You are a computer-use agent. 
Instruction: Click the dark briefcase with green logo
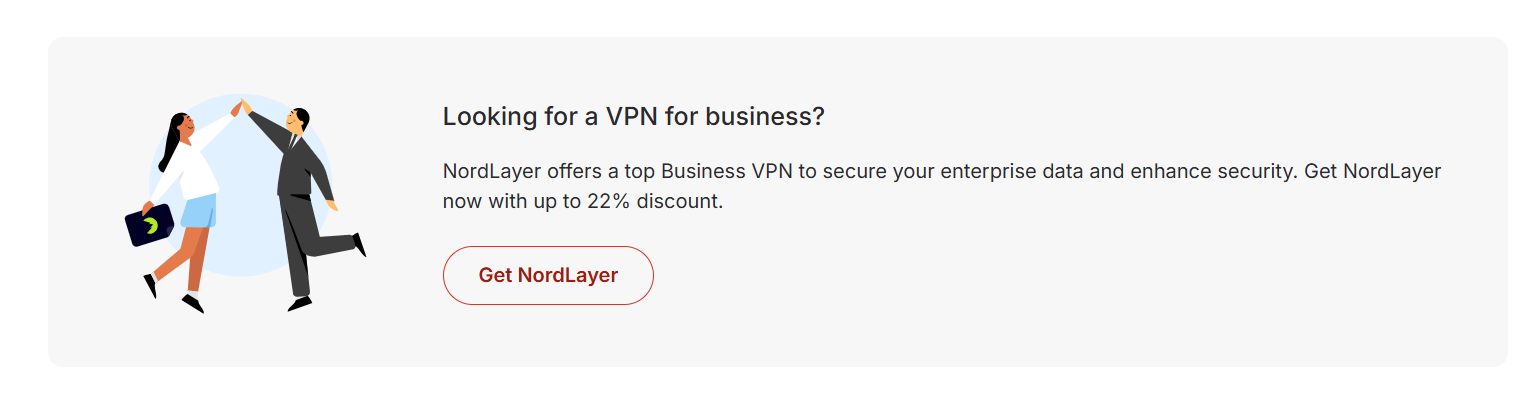(148, 225)
